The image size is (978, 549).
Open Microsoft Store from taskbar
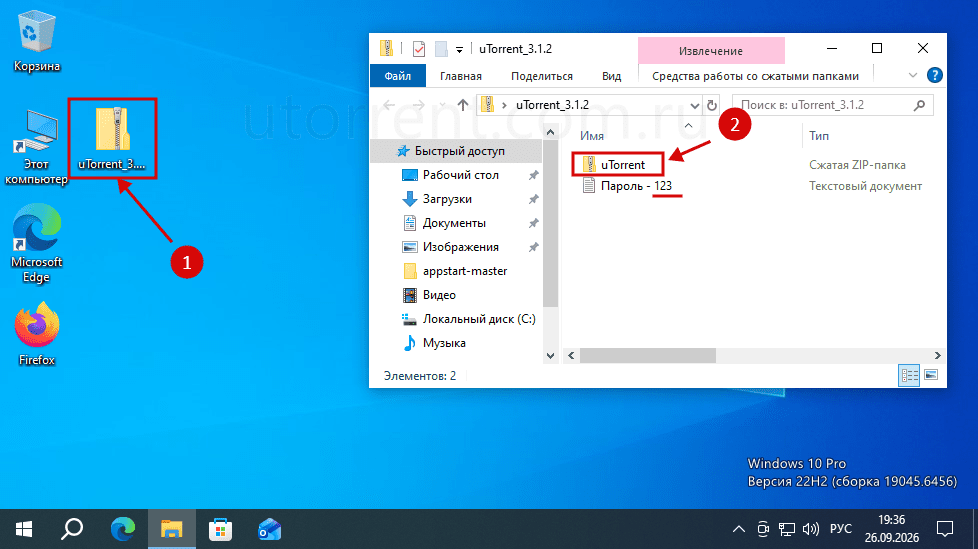(x=220, y=529)
